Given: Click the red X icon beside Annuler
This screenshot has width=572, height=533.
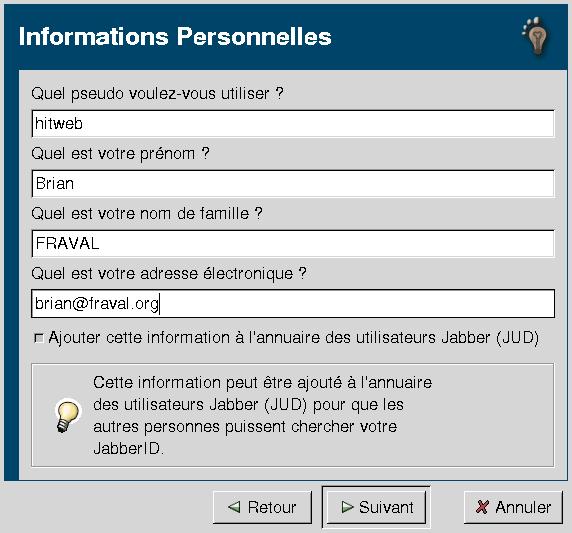Looking at the screenshot, I should point(482,507).
